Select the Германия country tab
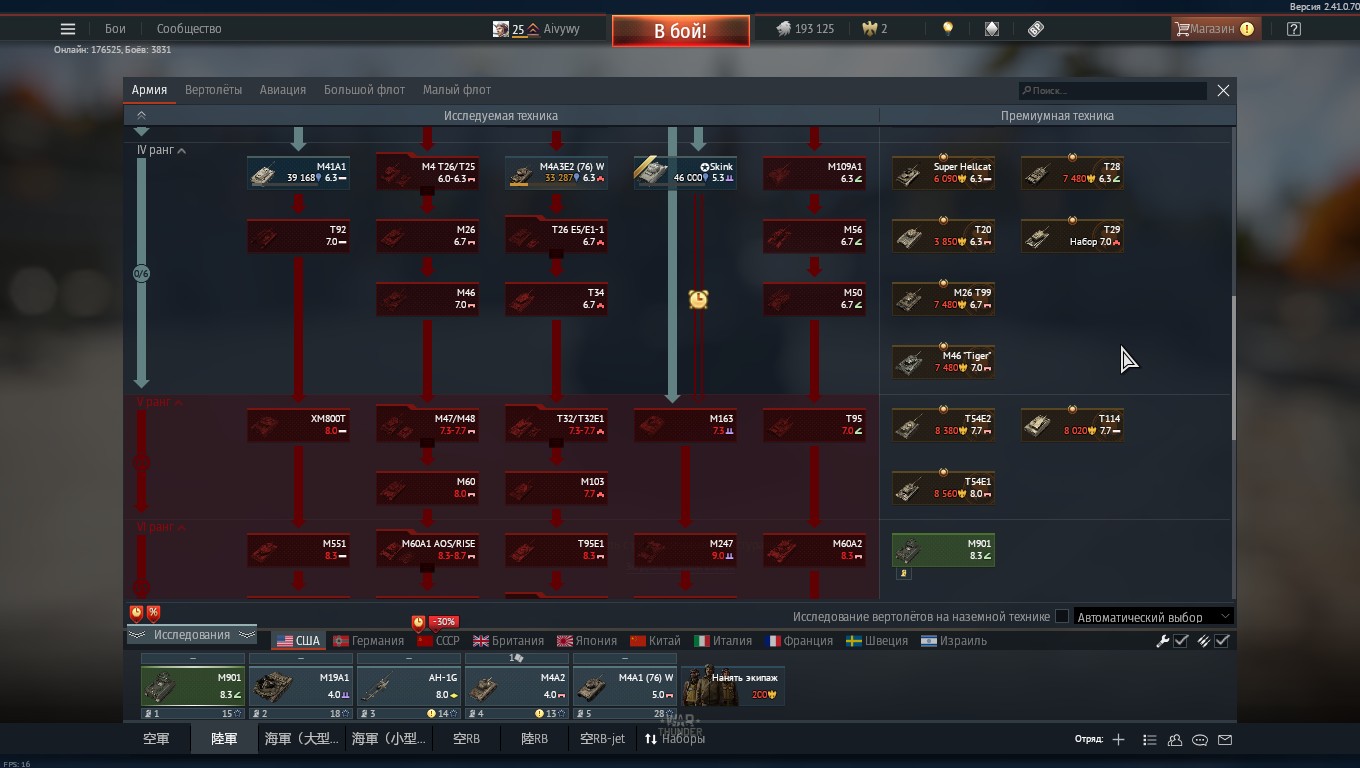 368,641
